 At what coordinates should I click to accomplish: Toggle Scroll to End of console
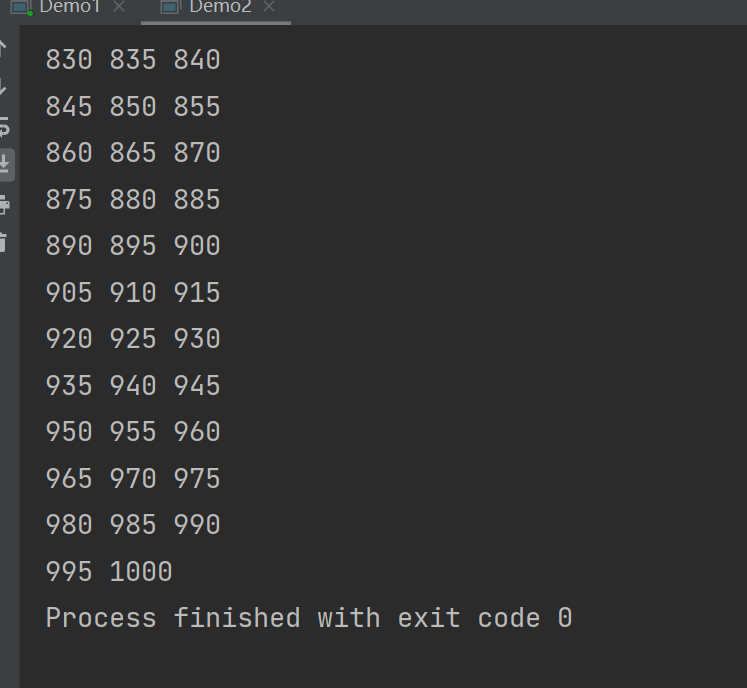click(5, 163)
